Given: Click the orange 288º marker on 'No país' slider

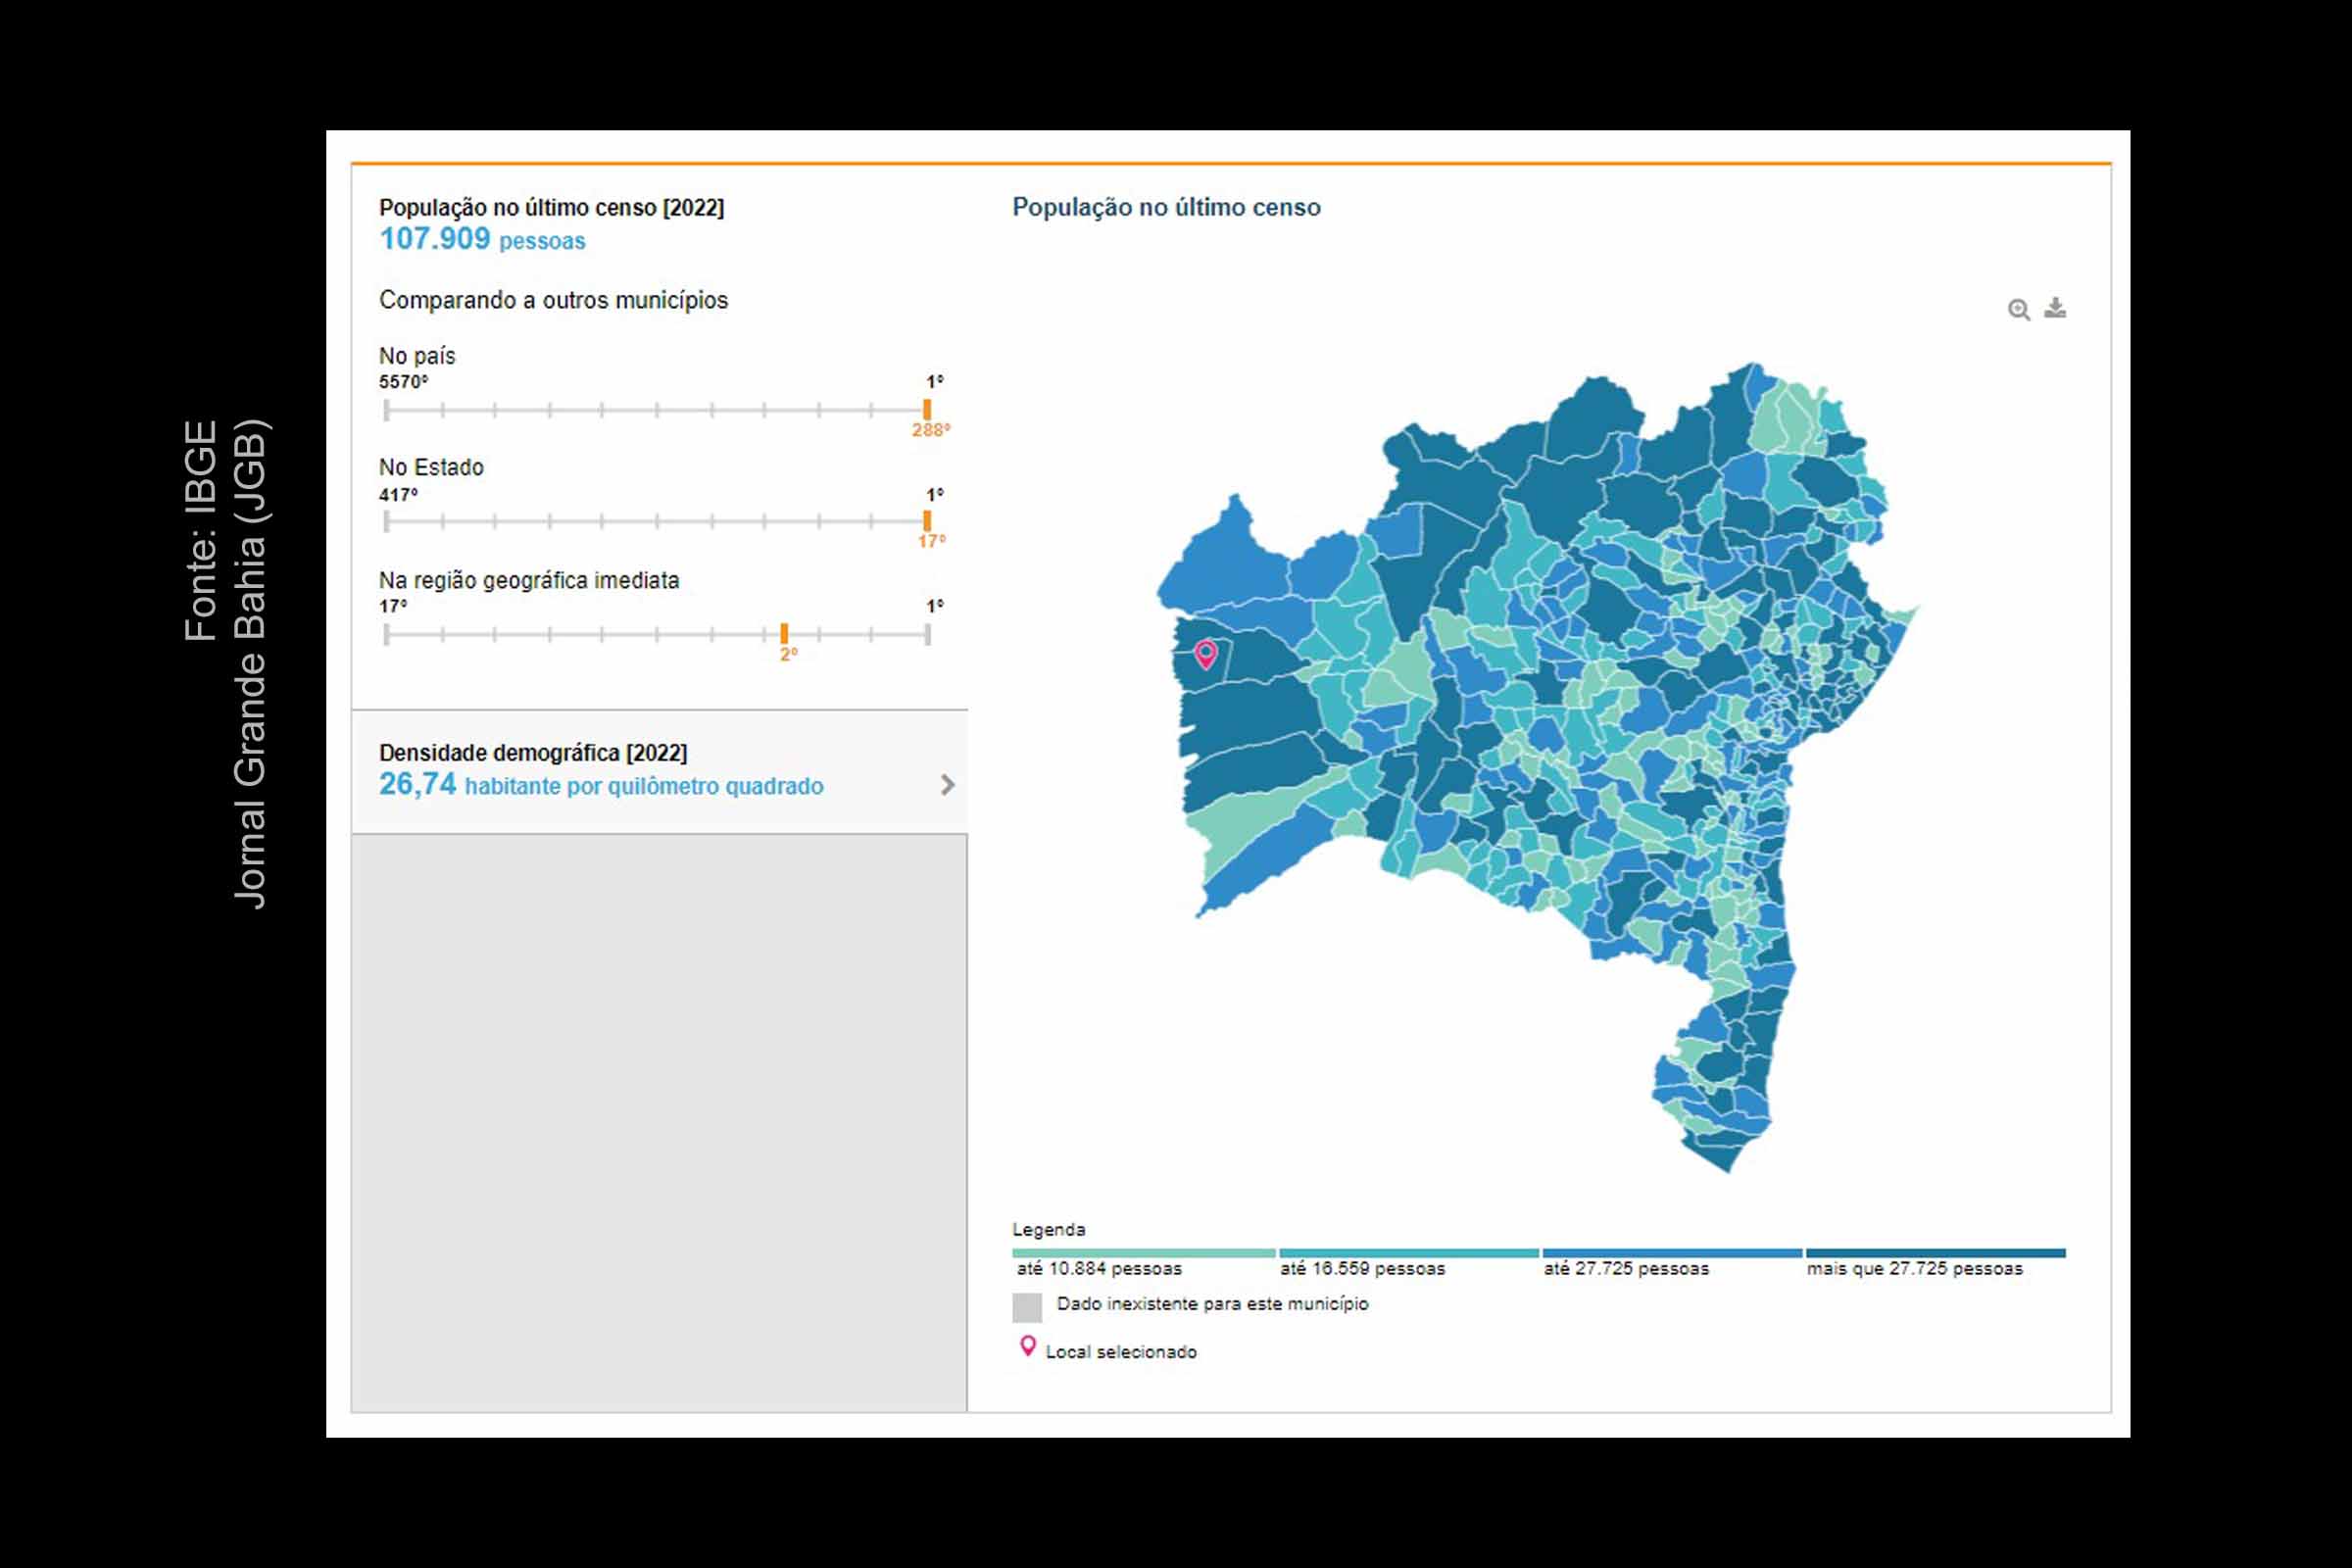Looking at the screenshot, I should (927, 409).
